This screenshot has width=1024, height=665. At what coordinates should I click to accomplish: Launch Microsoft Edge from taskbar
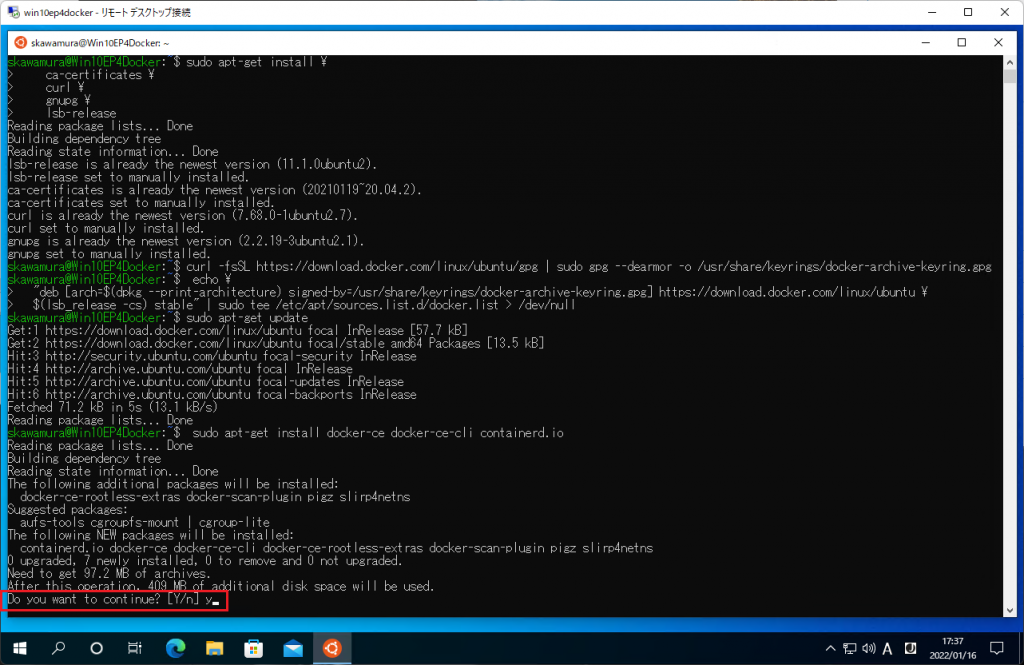pyautogui.click(x=175, y=648)
